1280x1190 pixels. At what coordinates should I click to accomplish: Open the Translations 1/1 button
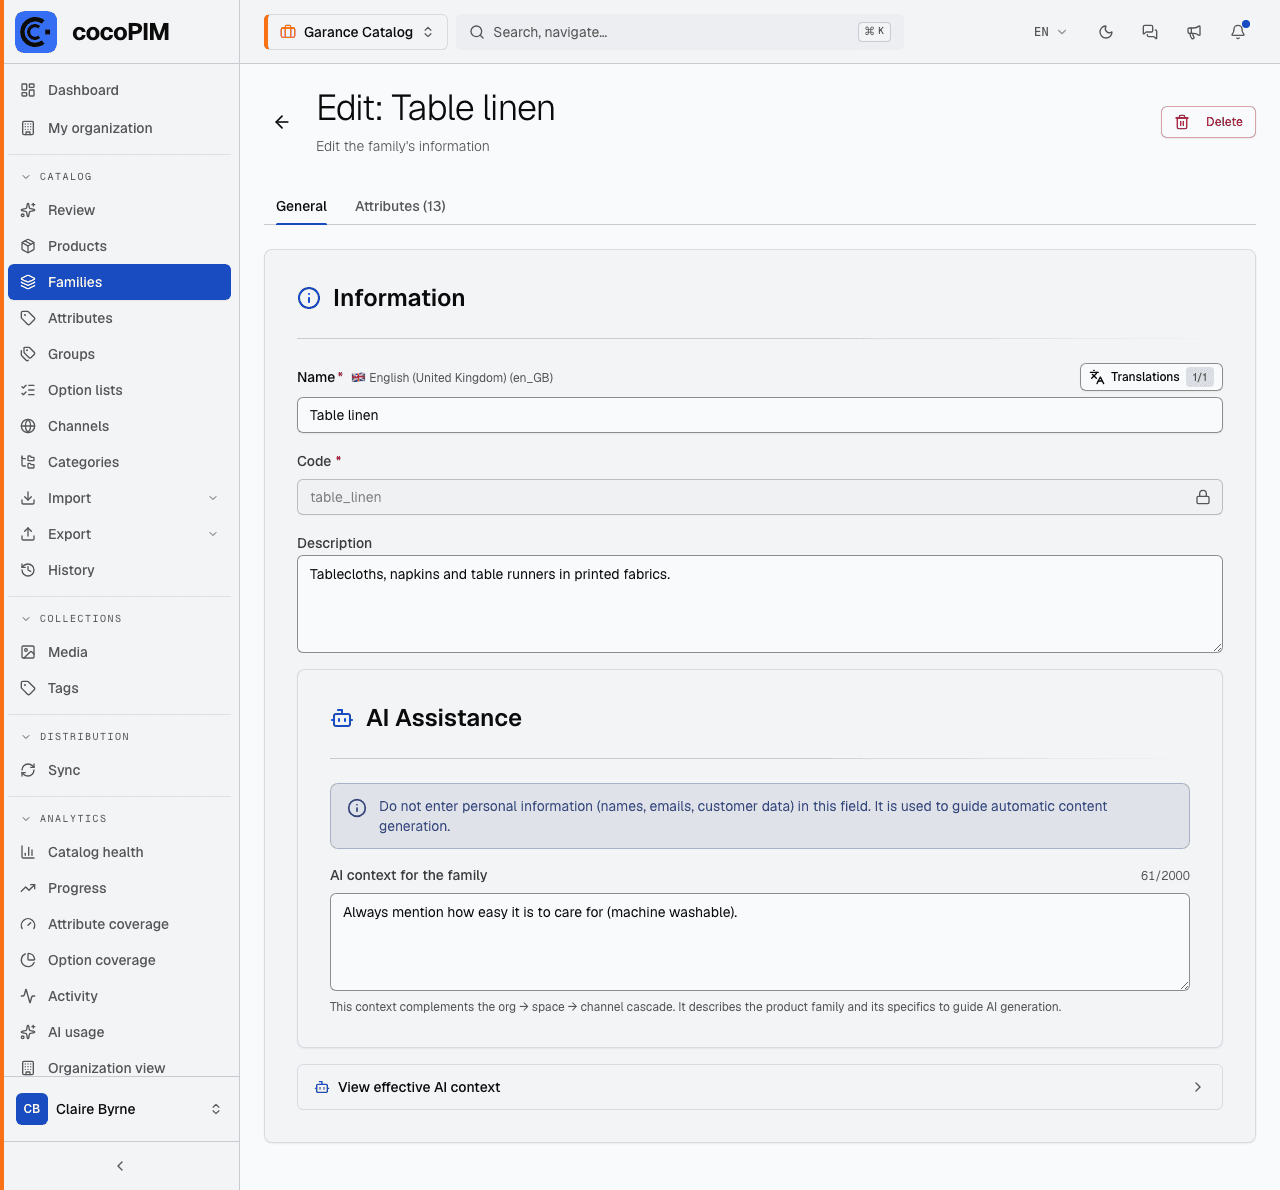coord(1151,377)
